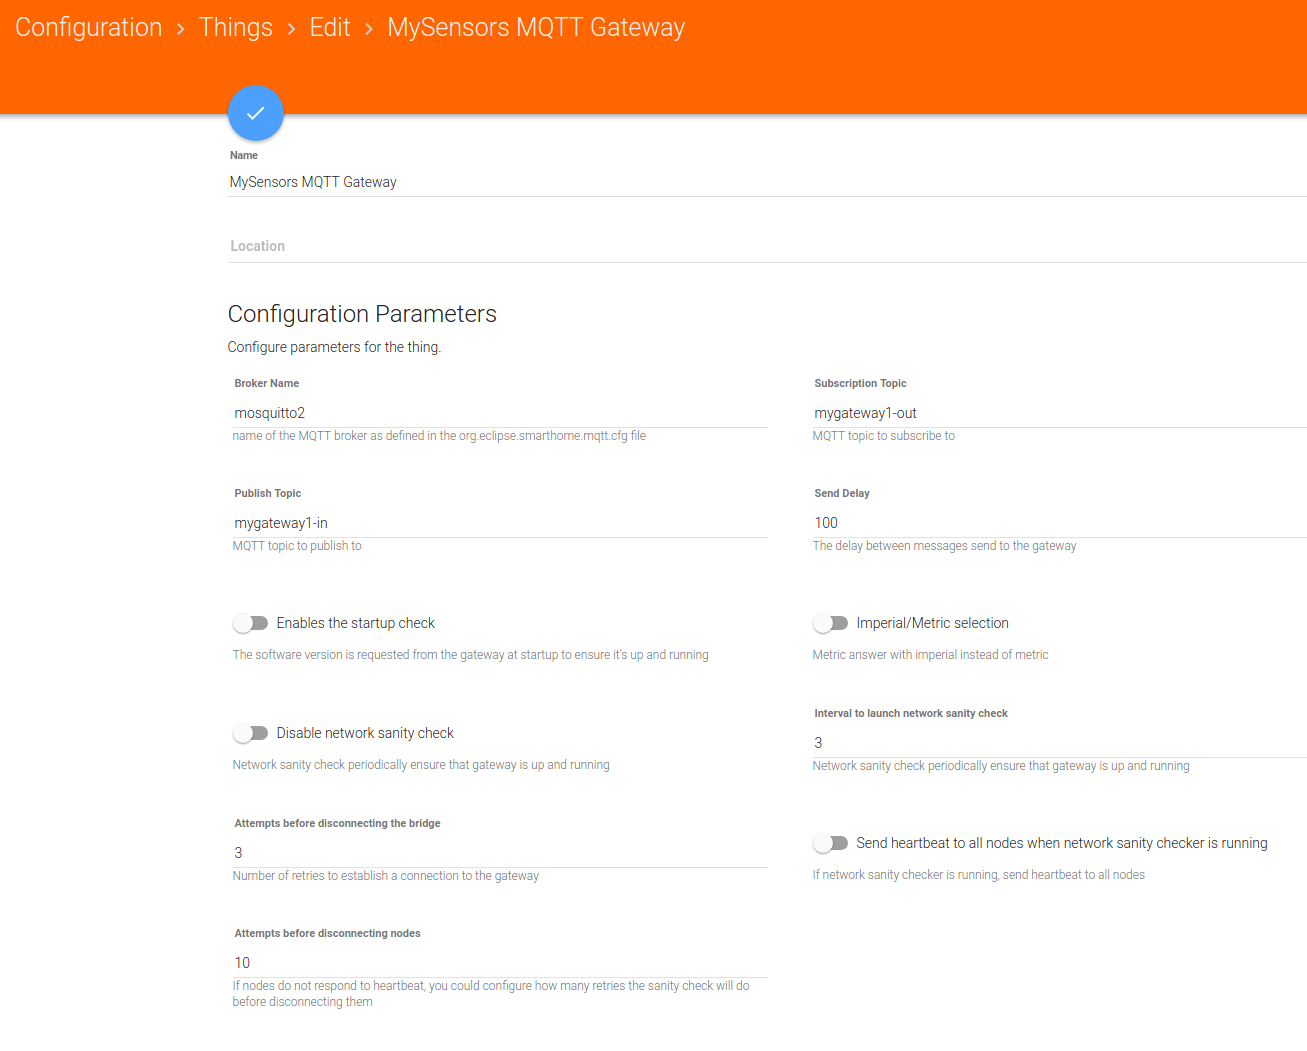Go to Things in the breadcrumb
Image resolution: width=1307 pixels, height=1051 pixels.
(x=235, y=28)
